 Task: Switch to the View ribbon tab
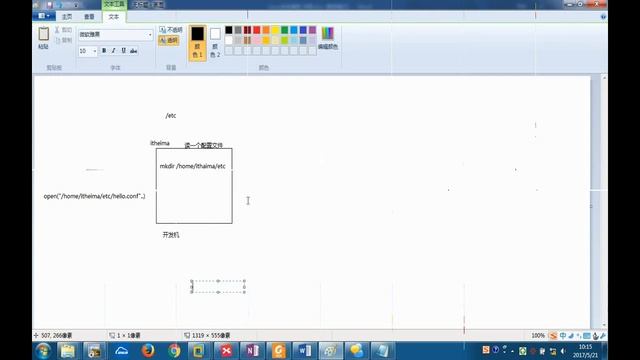(x=89, y=16)
